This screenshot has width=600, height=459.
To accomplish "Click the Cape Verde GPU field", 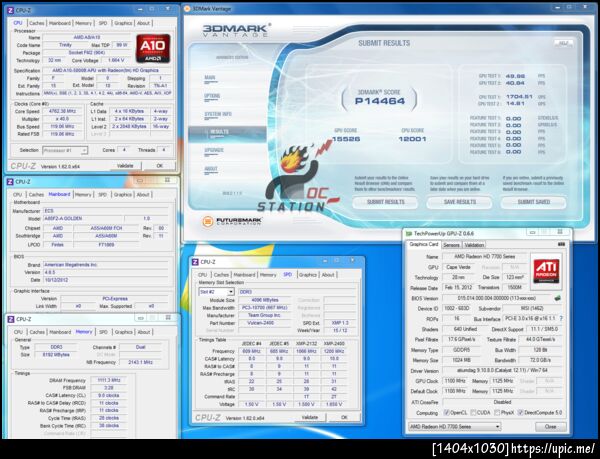I will [x=457, y=267].
